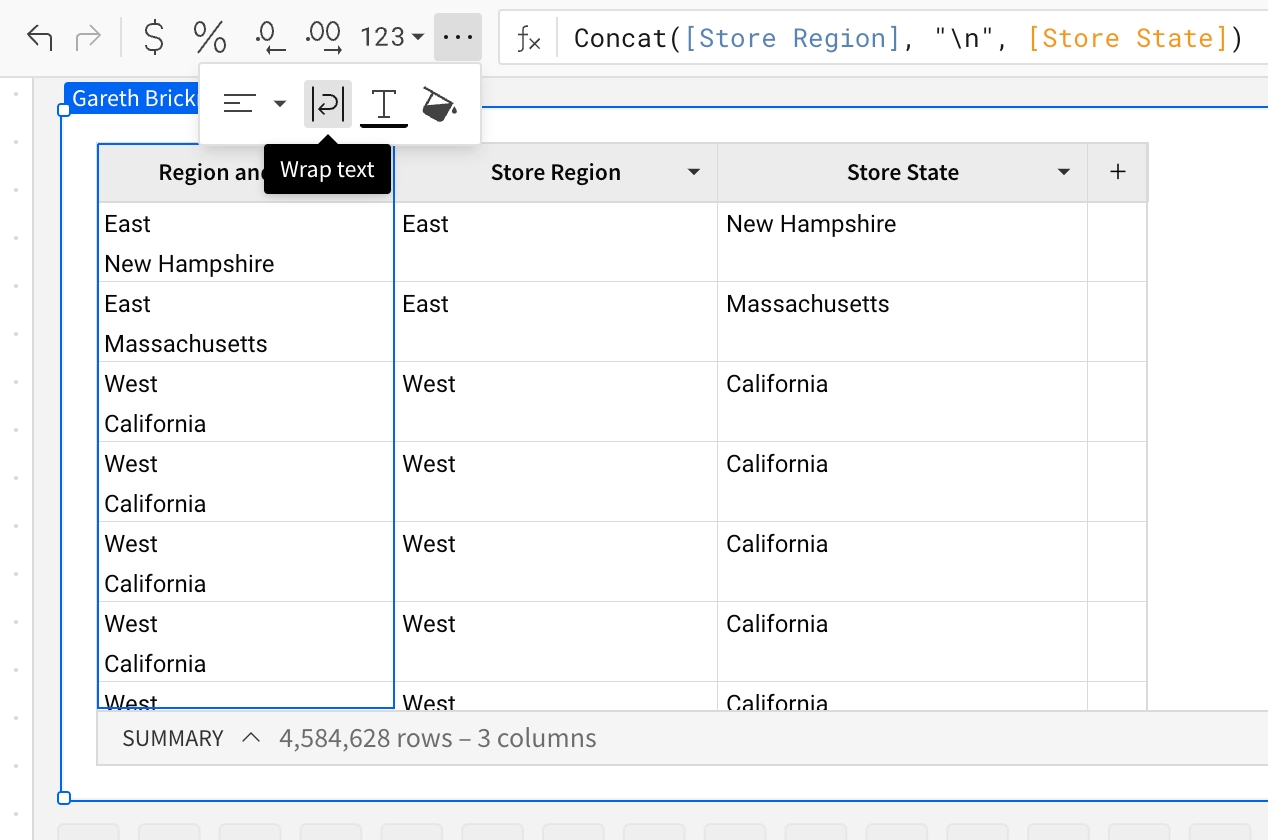This screenshot has width=1268, height=840.
Task: Open Store State column menu arrow
Action: tap(1064, 173)
